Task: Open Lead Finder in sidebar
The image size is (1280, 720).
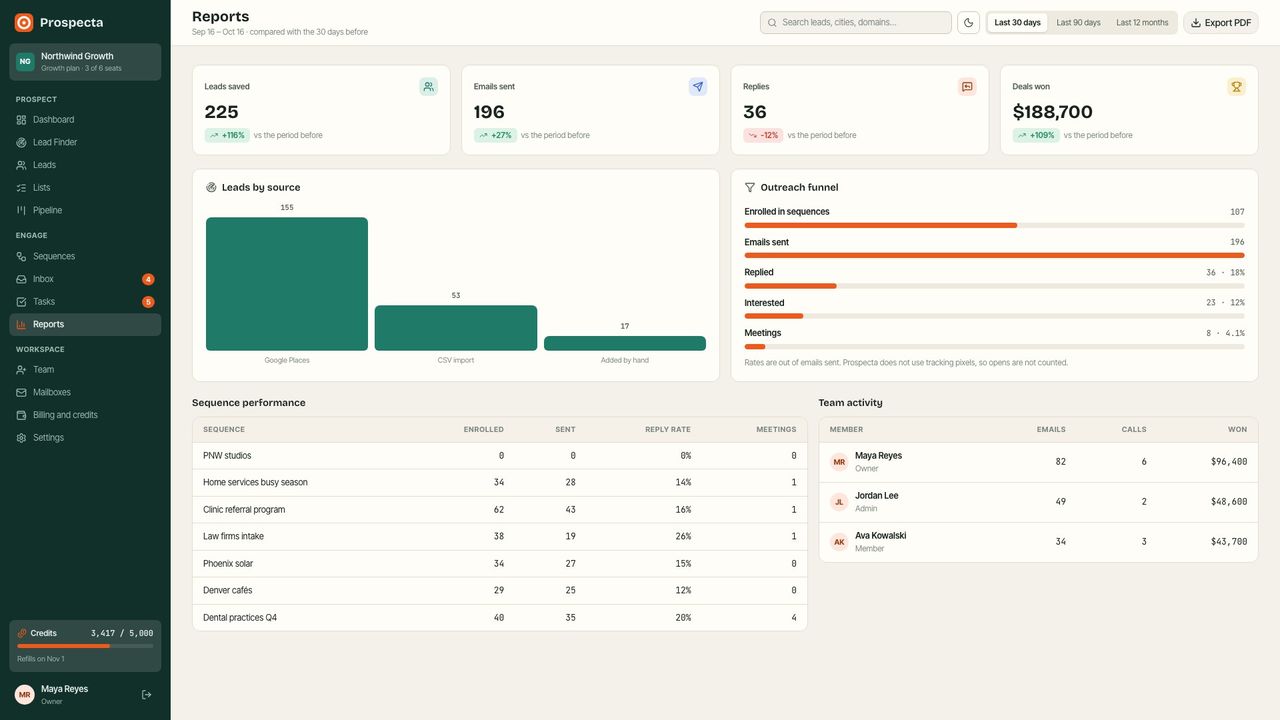Action: [x=85, y=142]
